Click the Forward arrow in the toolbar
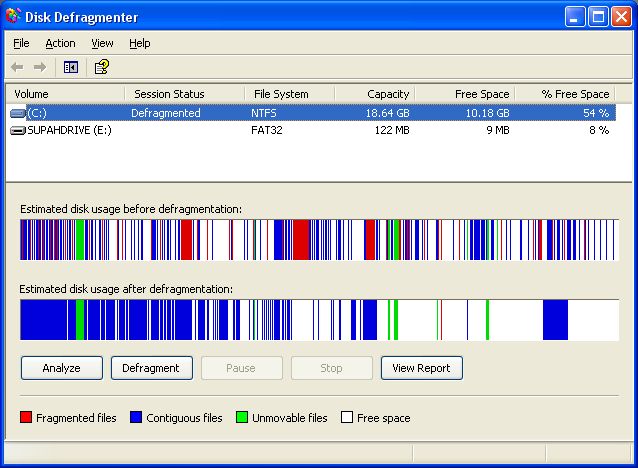The height and width of the screenshot is (468, 638). [40, 67]
